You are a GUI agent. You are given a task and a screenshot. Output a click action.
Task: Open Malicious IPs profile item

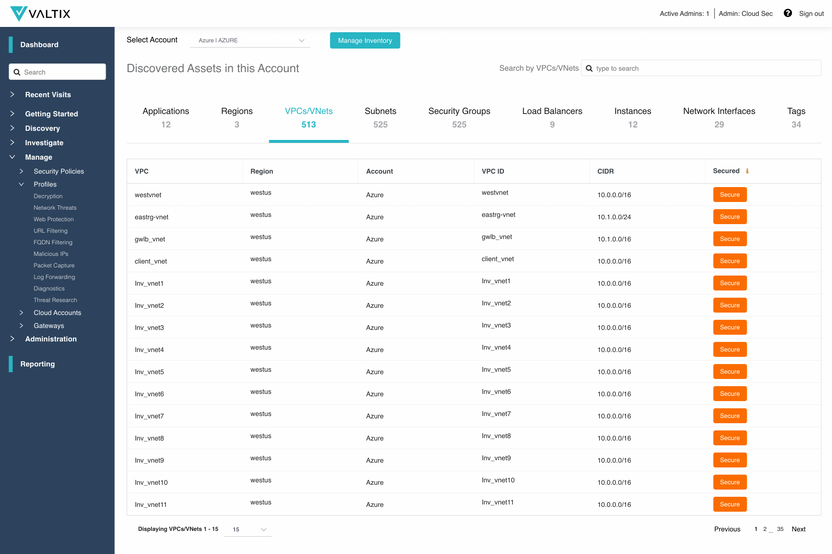point(51,254)
